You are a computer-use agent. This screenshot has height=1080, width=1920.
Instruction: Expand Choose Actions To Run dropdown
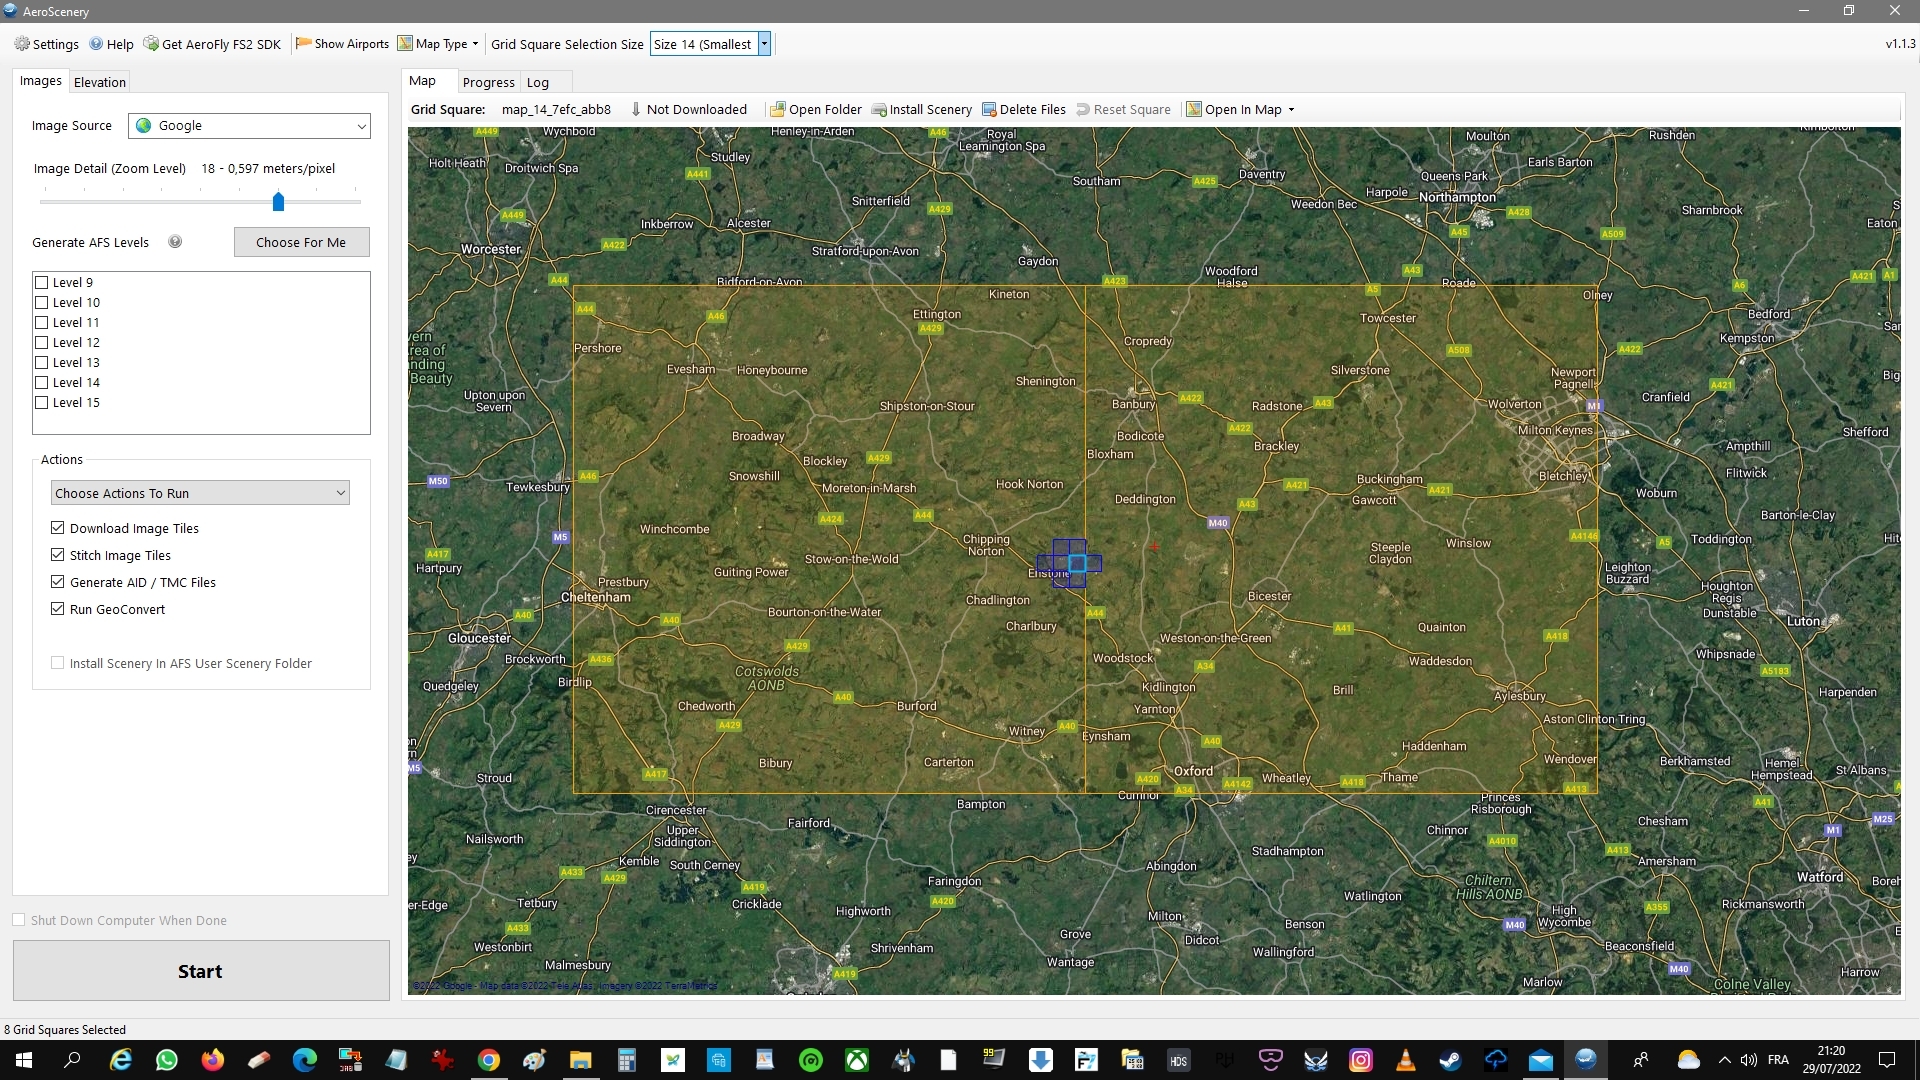[x=200, y=493]
